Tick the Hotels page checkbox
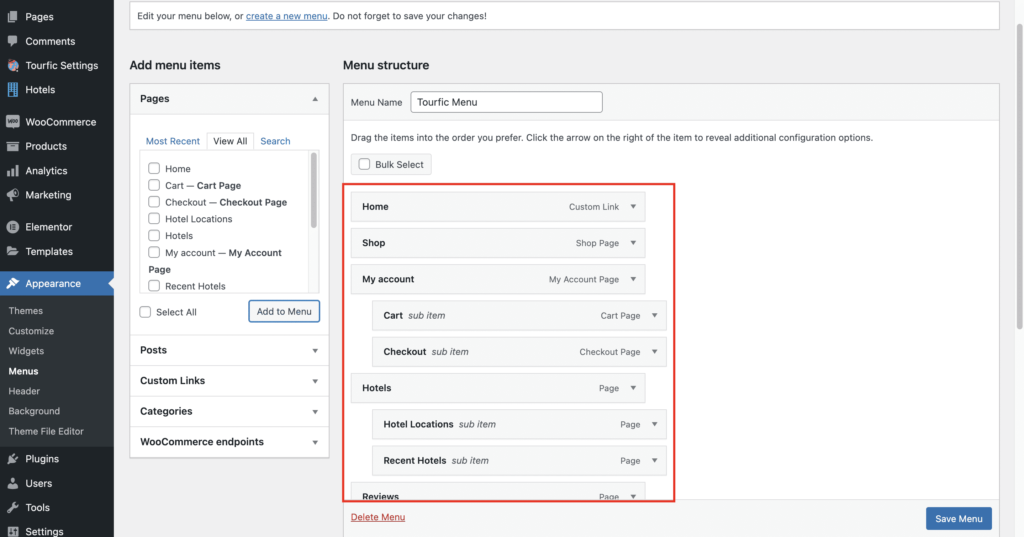The height and width of the screenshot is (537, 1024). (x=154, y=235)
